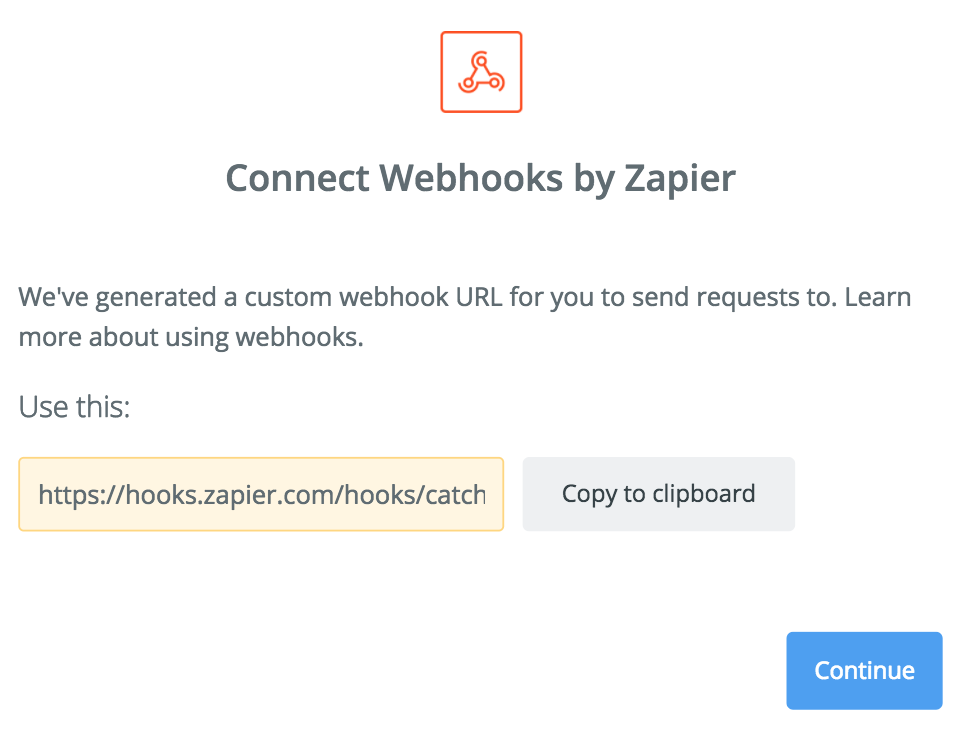Click the Connect Webhooks by Zapier heading
This screenshot has height=734, width=962.
(x=480, y=179)
